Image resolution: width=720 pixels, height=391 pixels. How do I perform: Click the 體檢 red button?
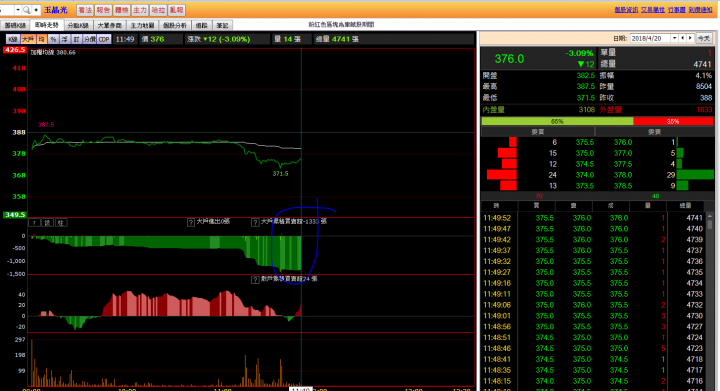tap(121, 10)
